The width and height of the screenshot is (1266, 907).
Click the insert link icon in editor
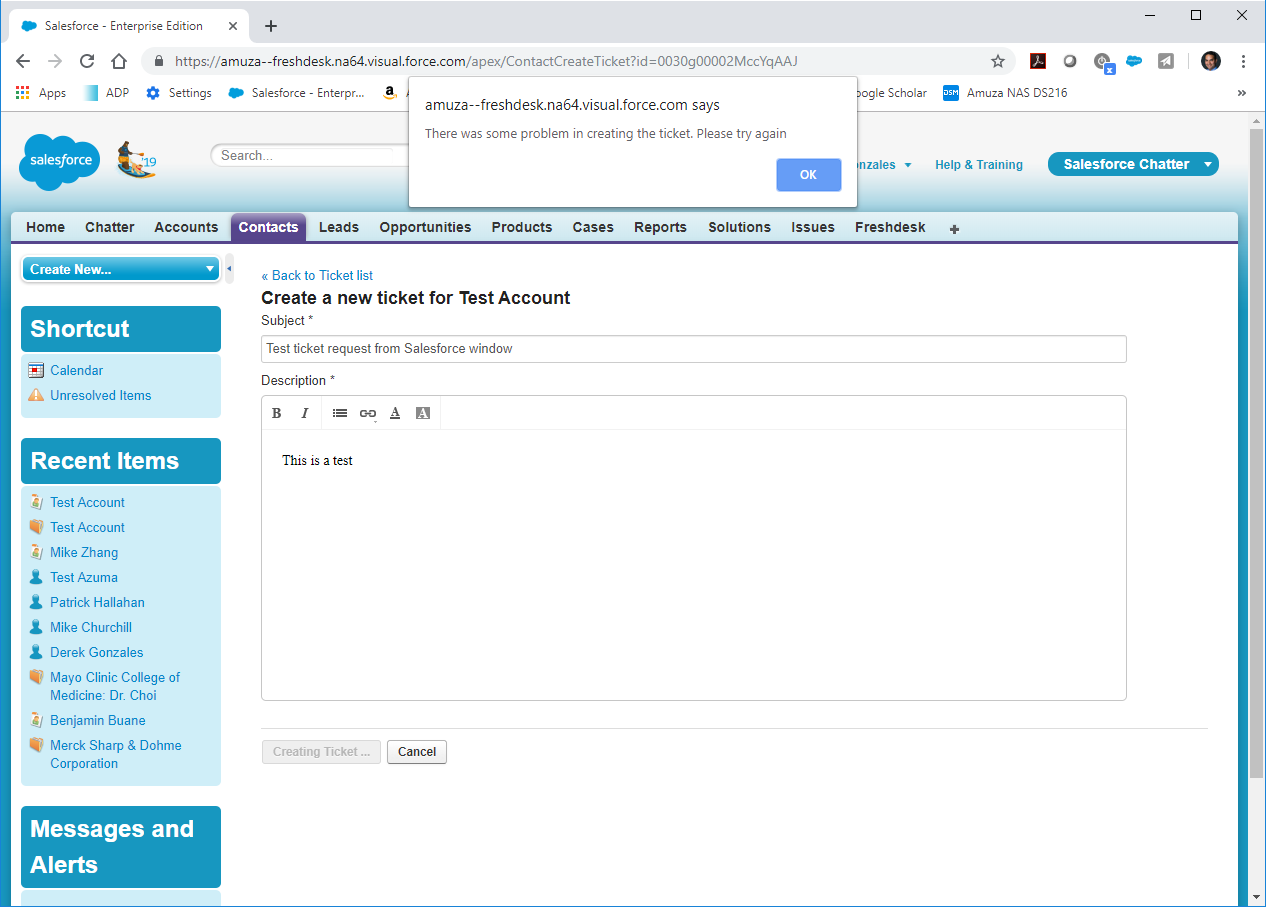[368, 413]
